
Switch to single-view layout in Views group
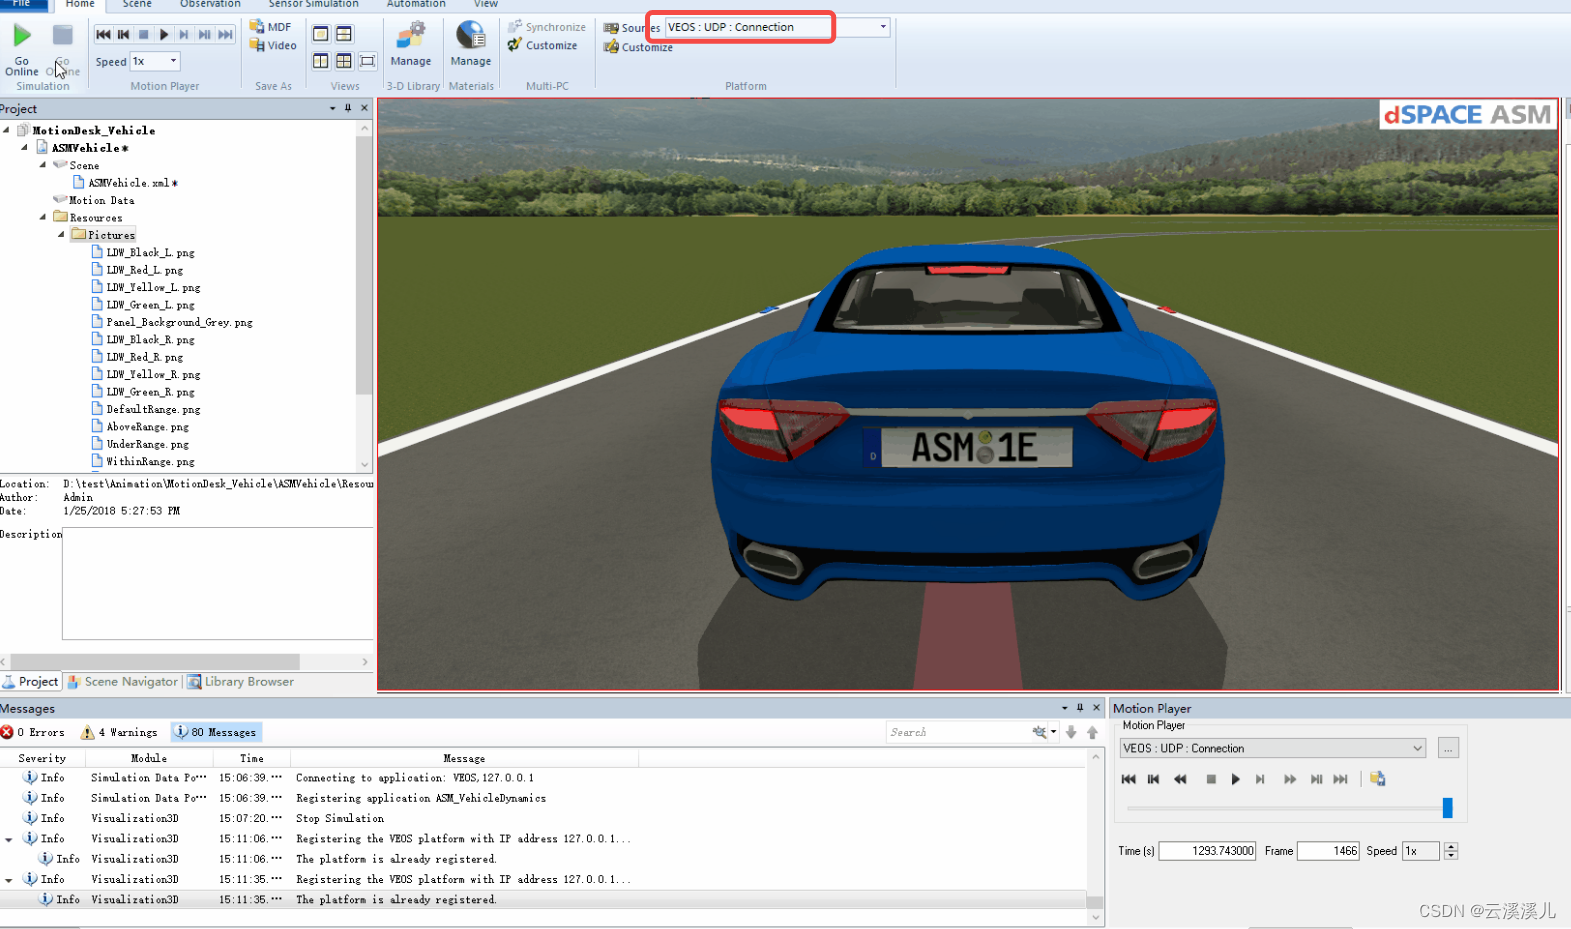[321, 34]
